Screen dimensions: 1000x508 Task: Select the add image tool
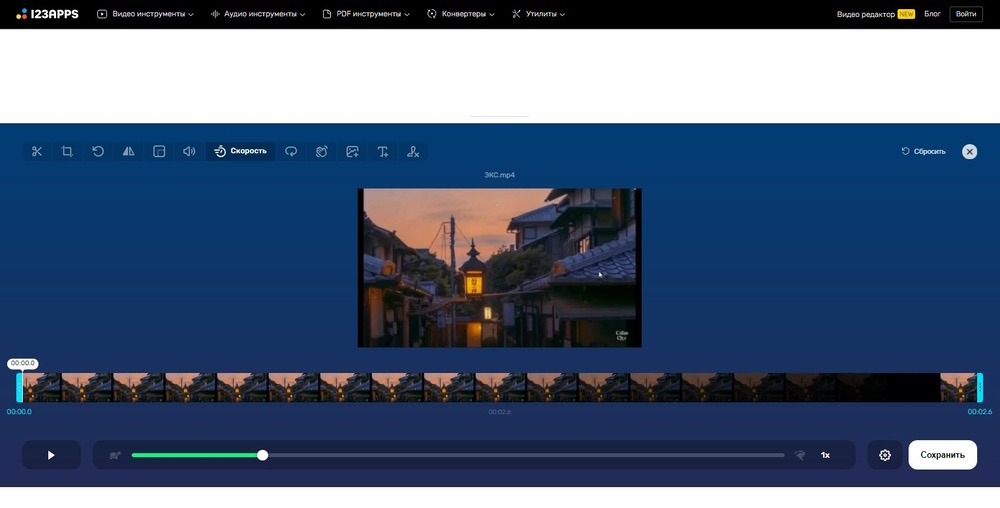tap(352, 152)
